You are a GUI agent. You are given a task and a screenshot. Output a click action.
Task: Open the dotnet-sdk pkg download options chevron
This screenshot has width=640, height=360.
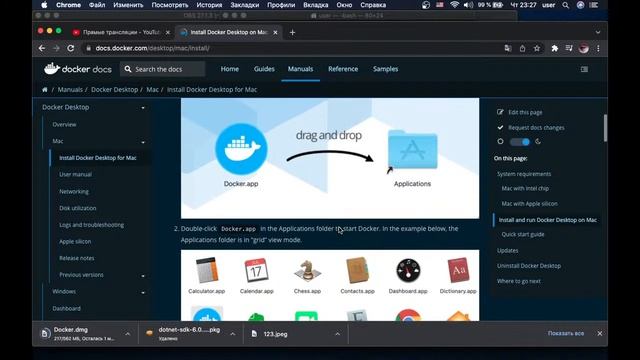coord(232,334)
